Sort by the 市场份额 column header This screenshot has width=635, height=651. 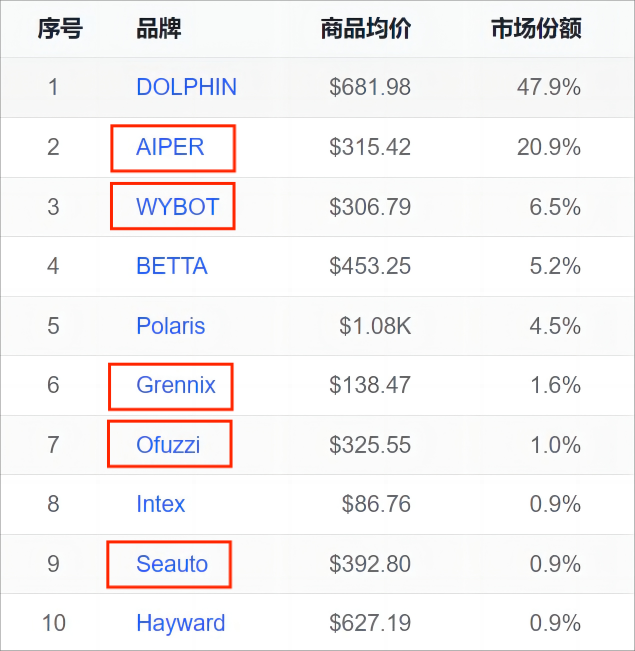click(536, 29)
